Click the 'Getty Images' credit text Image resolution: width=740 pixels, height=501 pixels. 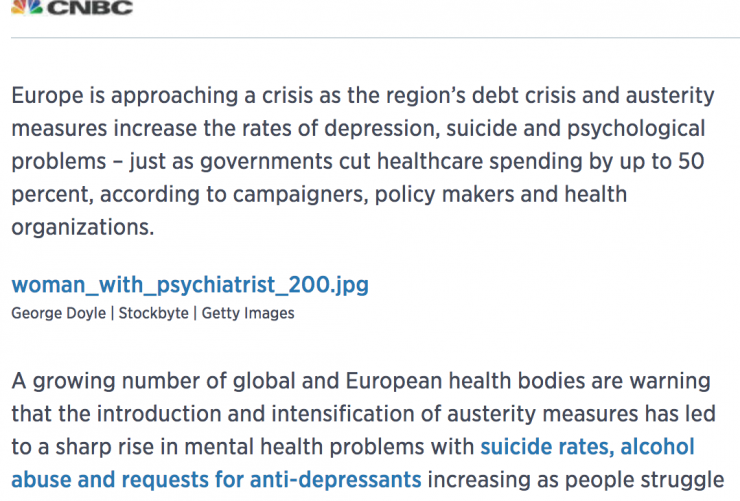(248, 313)
